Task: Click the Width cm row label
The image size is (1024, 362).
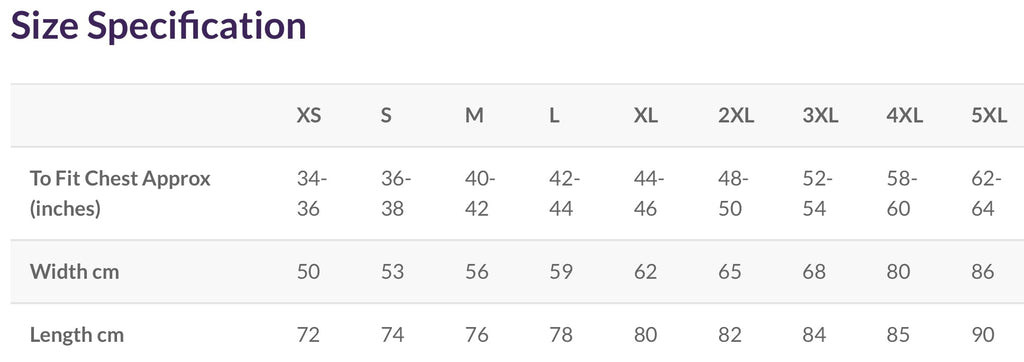Action: coord(74,271)
